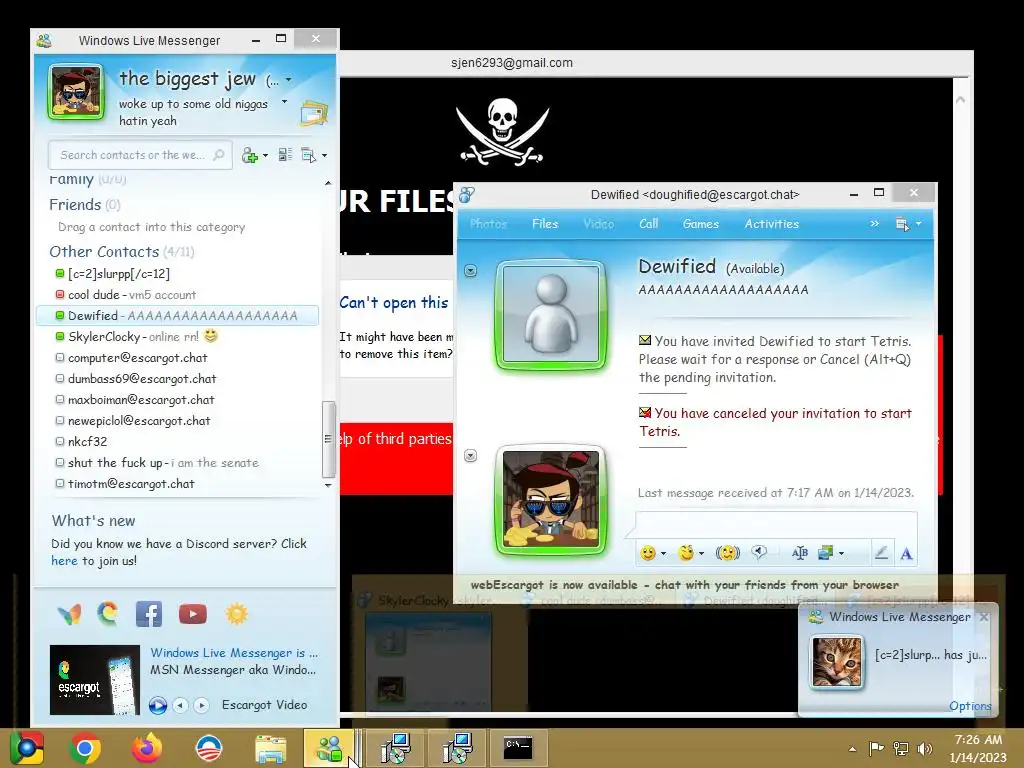The height and width of the screenshot is (768, 1024).
Task: Switch to handwriting mode icon
Action: click(x=881, y=553)
